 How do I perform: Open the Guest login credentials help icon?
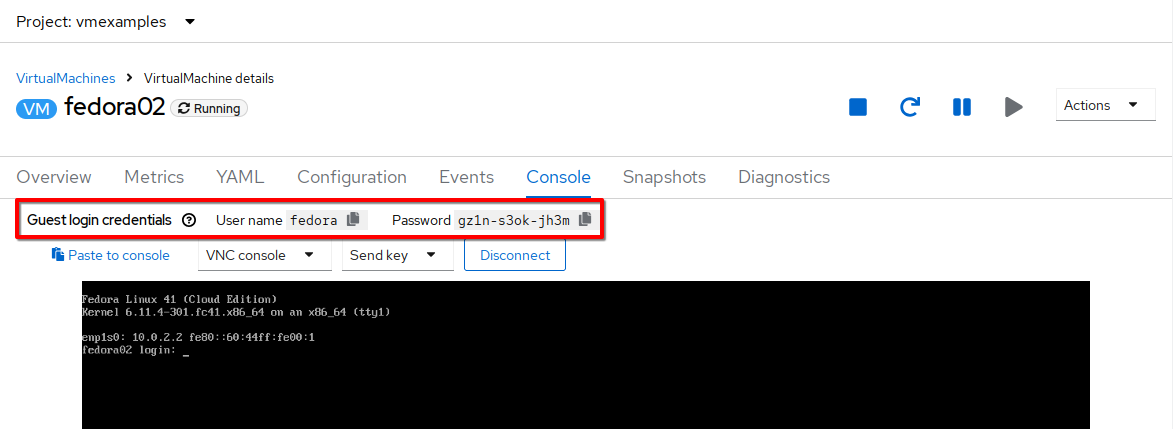click(189, 220)
